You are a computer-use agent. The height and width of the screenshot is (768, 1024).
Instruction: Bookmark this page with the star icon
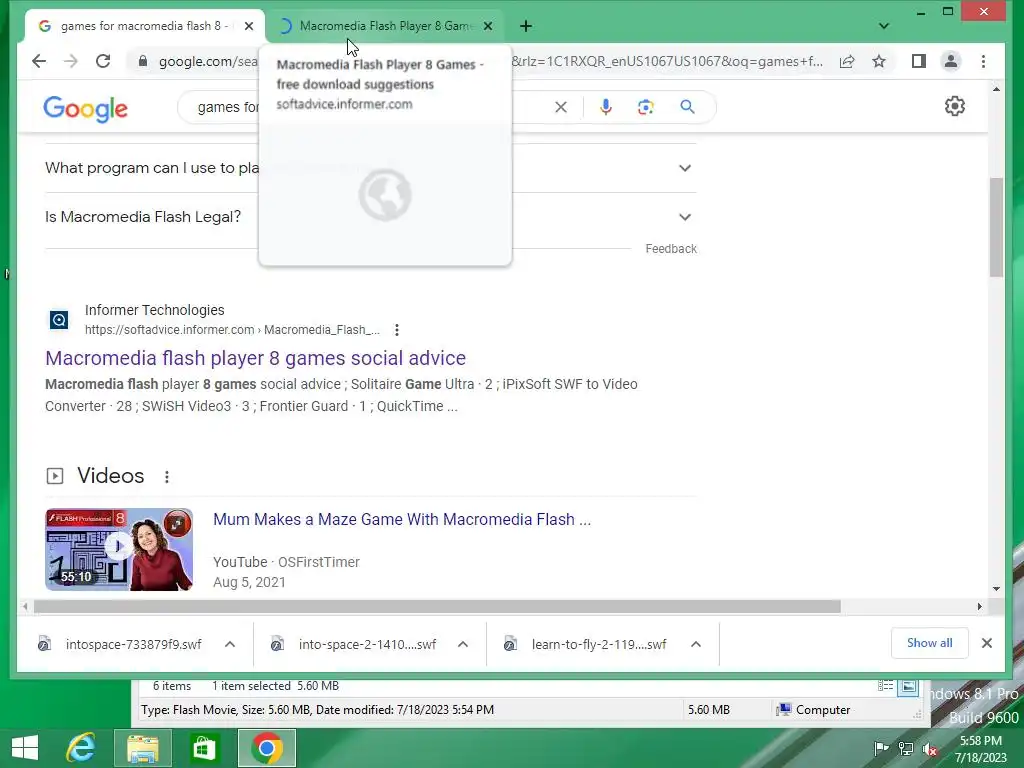point(879,61)
